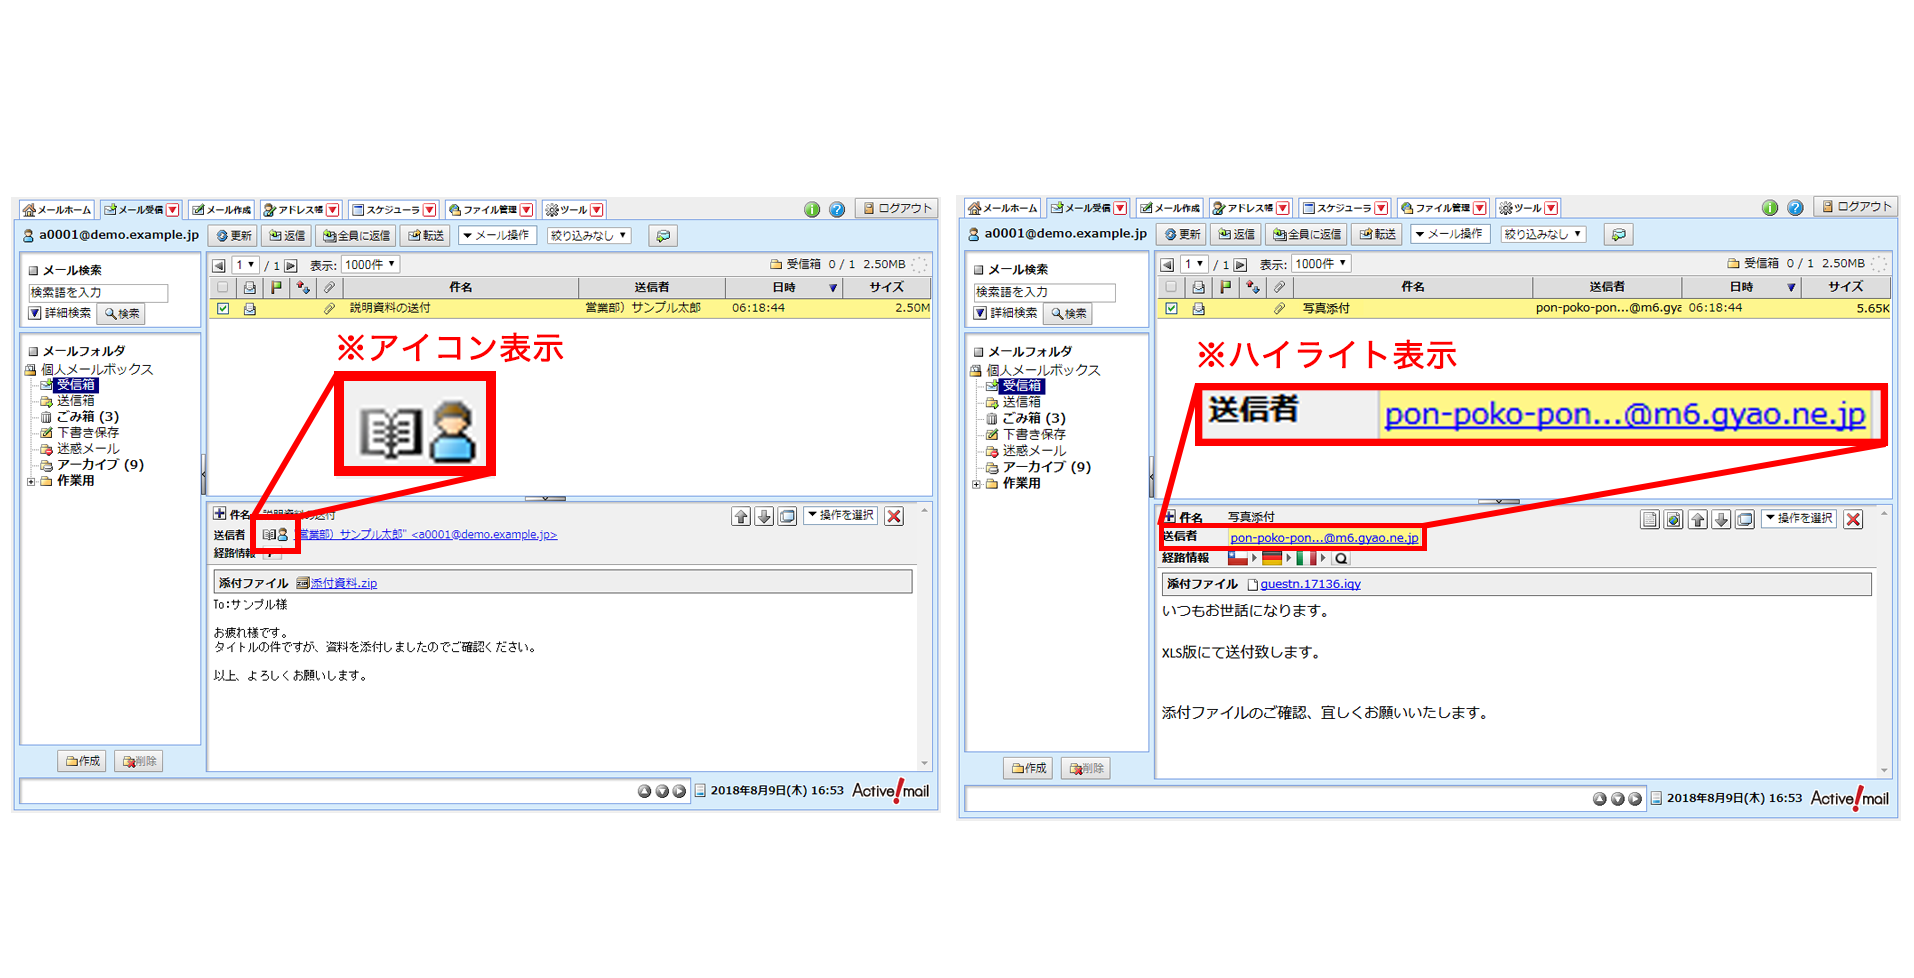The width and height of the screenshot is (1914, 978).
Task: Click the help question-mark icon
Action: [x=837, y=209]
